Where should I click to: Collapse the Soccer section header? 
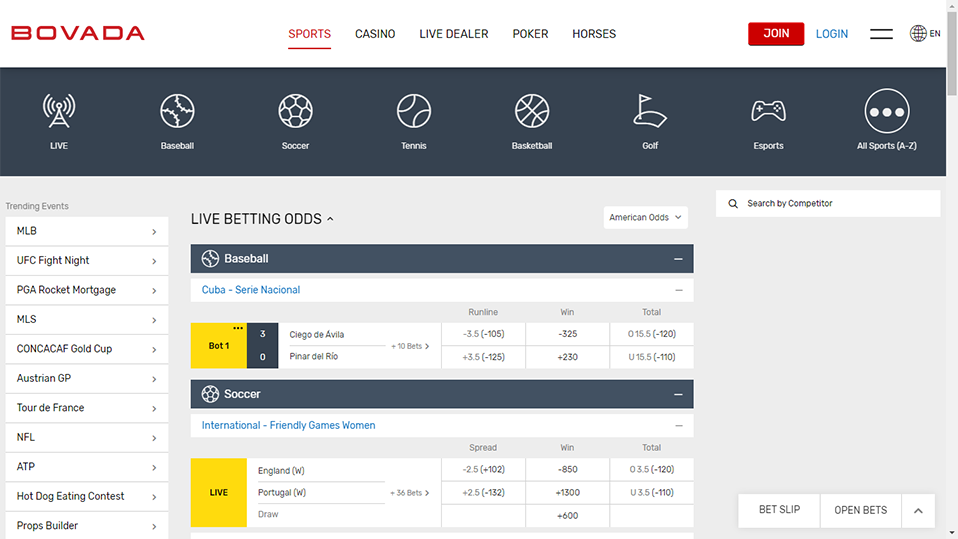coord(678,394)
